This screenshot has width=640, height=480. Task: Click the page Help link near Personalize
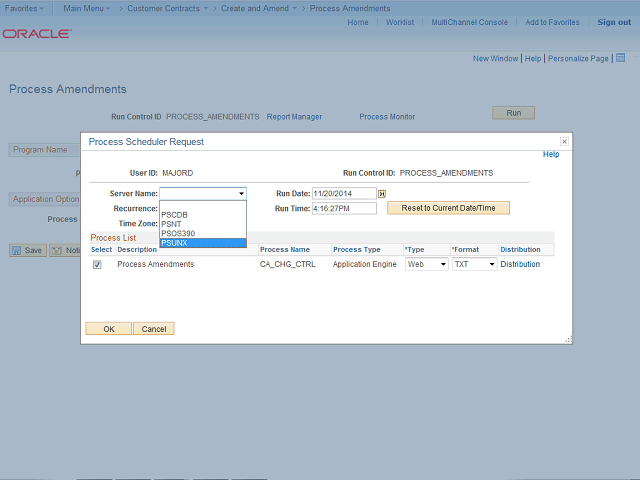coord(533,58)
